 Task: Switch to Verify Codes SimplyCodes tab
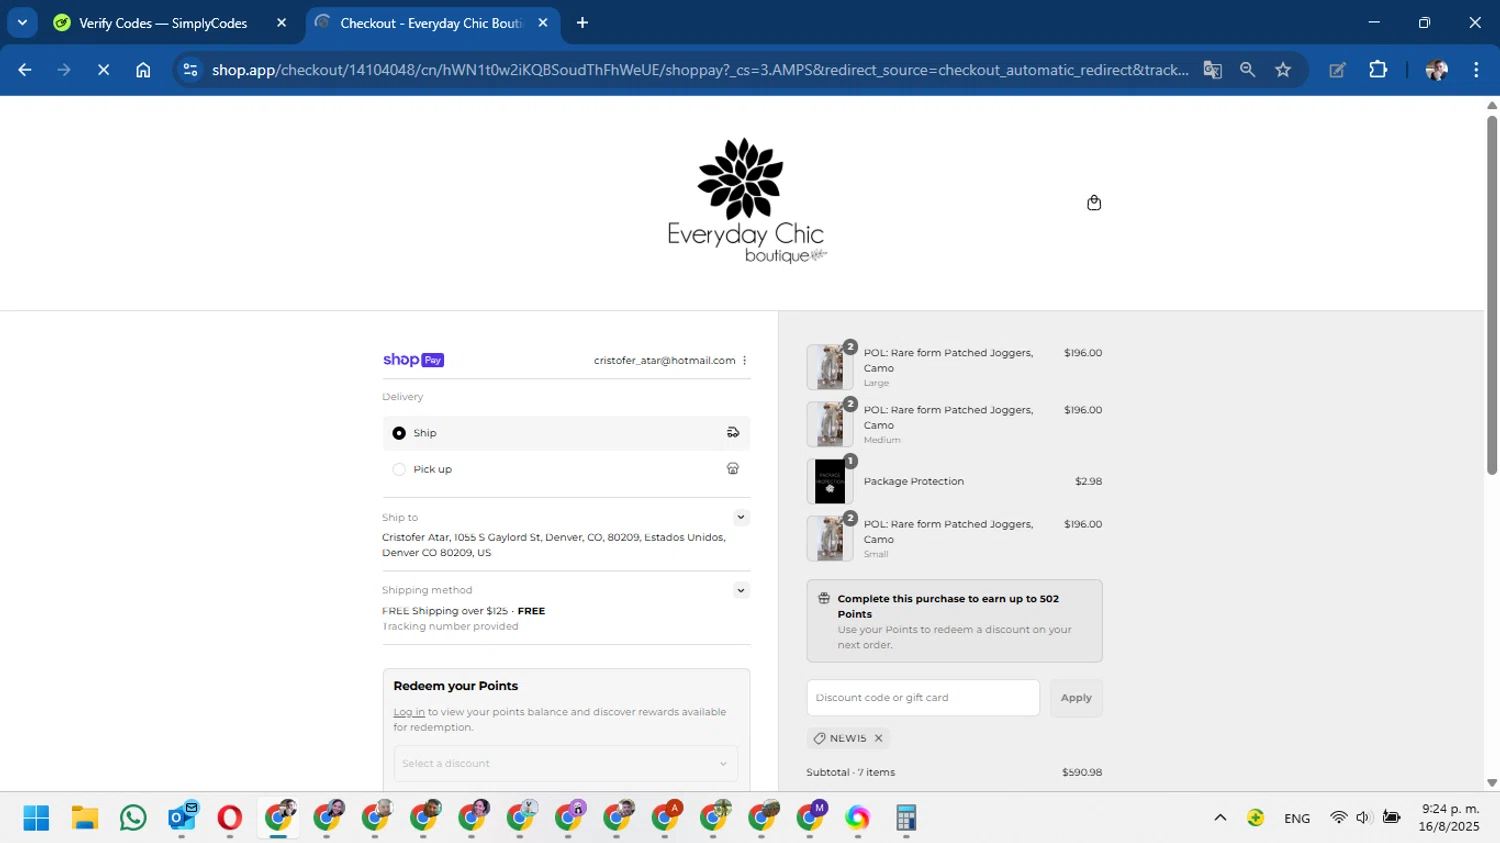pos(163,23)
